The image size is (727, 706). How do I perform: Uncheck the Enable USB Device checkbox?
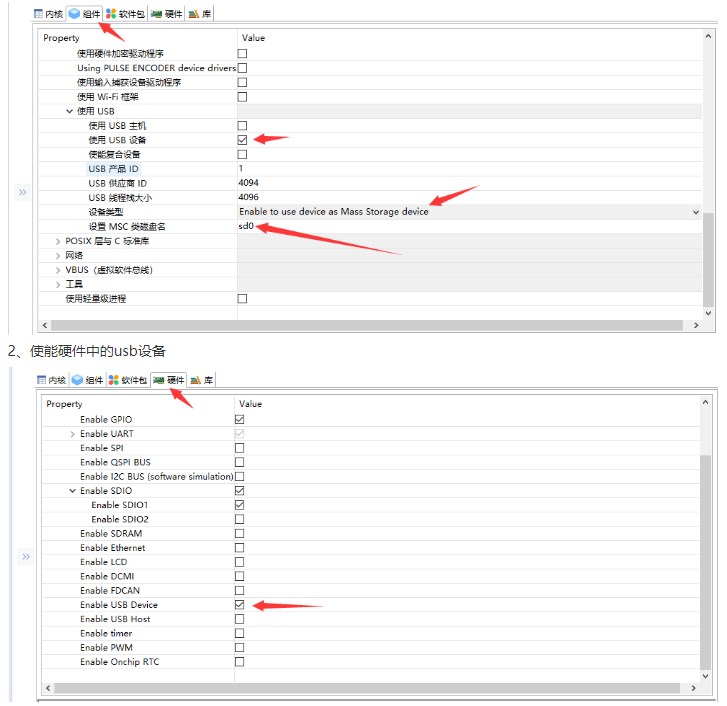[239, 604]
